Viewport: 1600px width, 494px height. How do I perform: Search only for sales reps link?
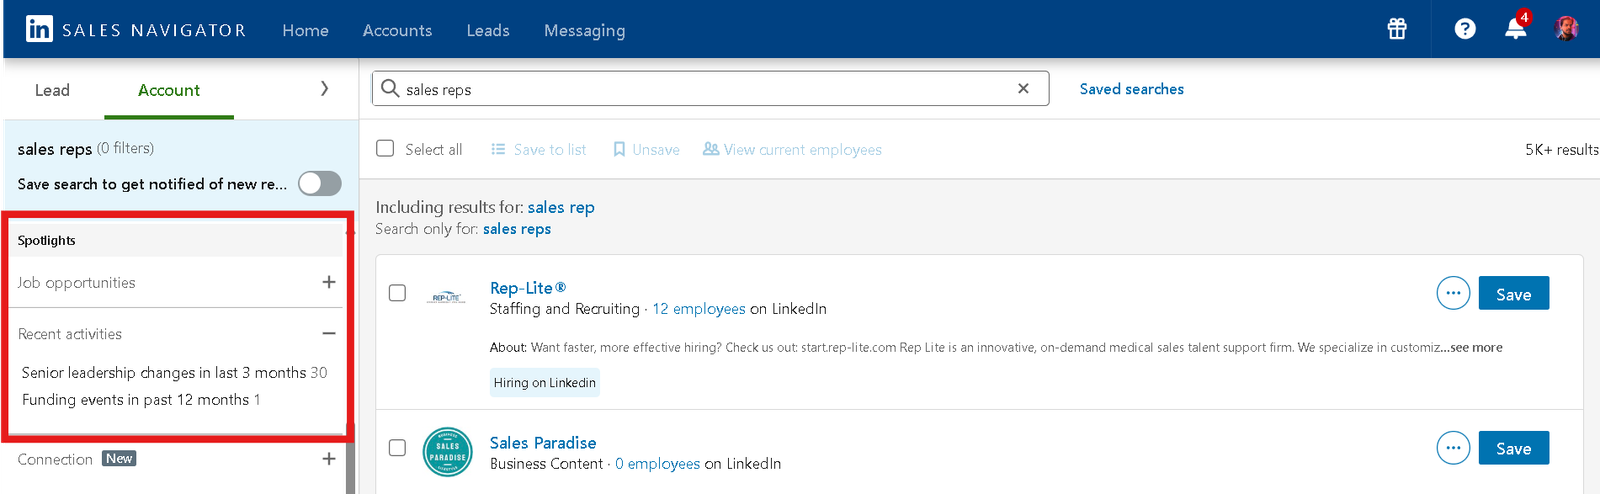click(x=517, y=229)
